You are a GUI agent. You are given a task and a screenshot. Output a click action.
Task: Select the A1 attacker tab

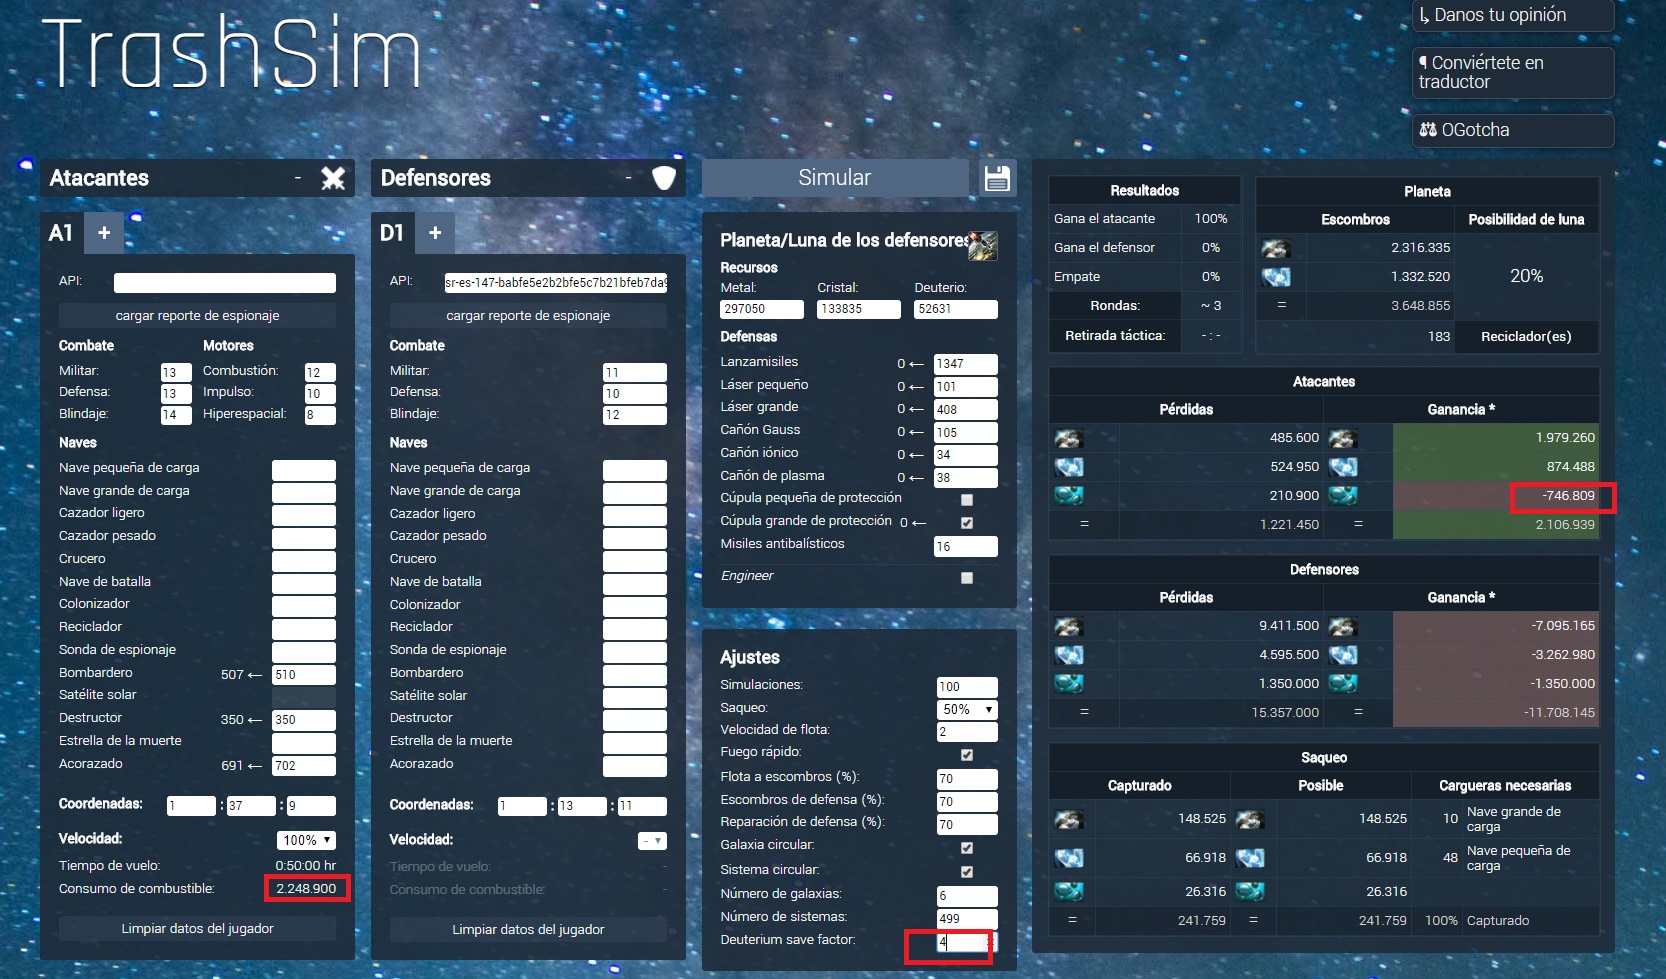pyautogui.click(x=61, y=233)
